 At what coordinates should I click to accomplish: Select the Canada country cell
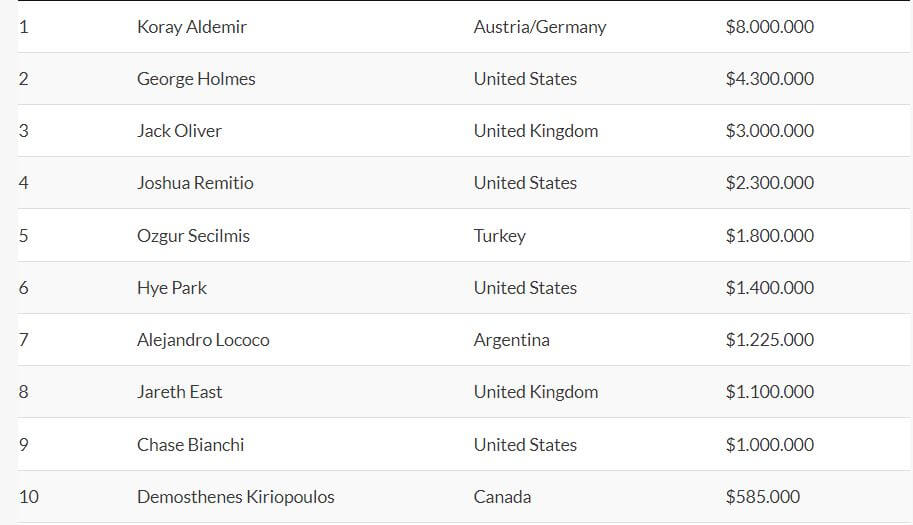(x=502, y=497)
